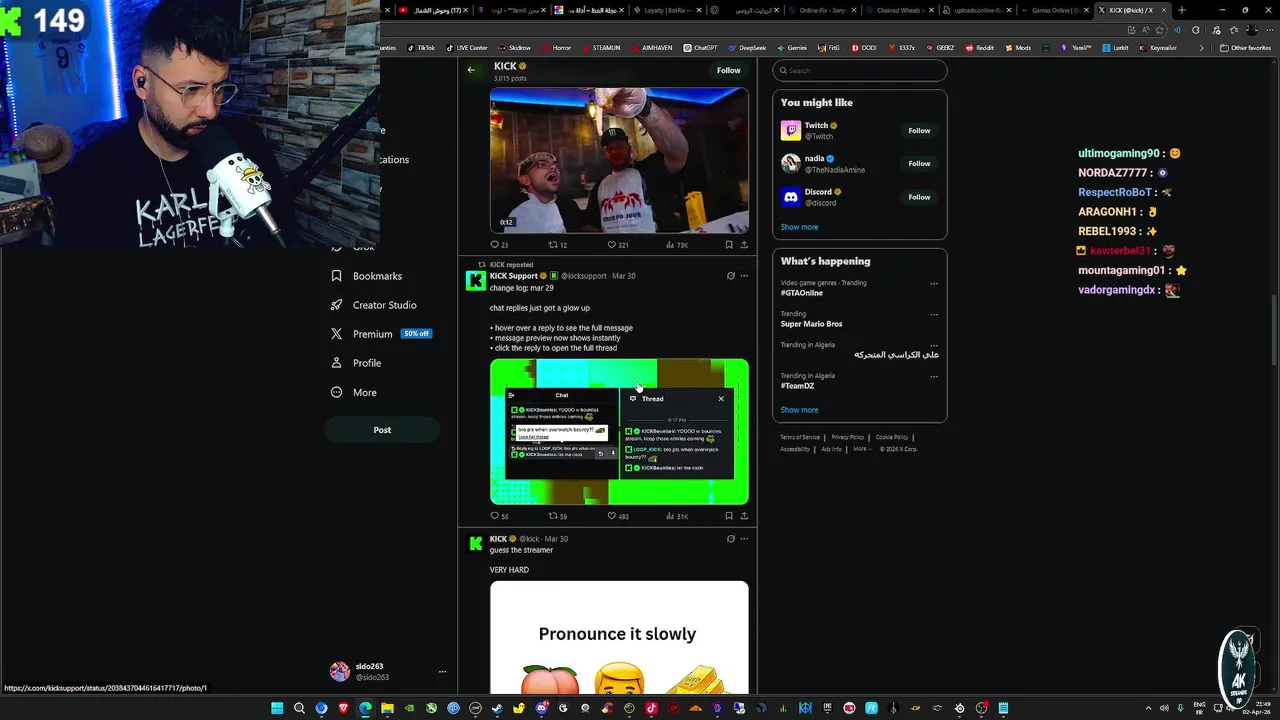This screenshot has width=1280, height=720.
Task: Open nadia's profile avatar in suggestions
Action: [x=791, y=164]
